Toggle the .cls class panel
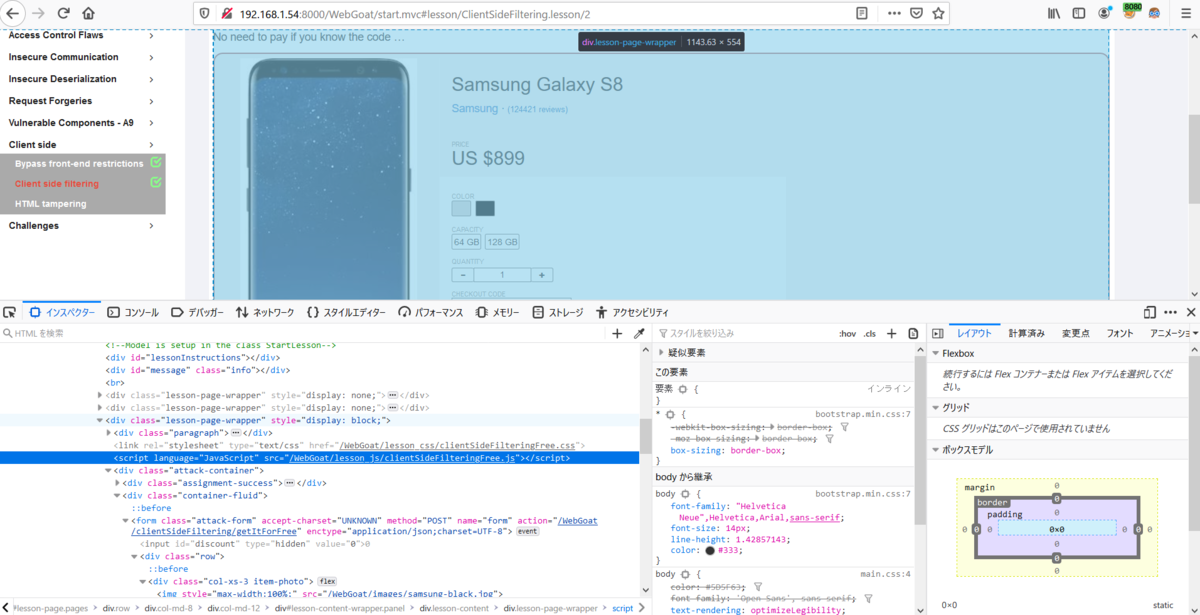1200x615 pixels. coord(870,333)
